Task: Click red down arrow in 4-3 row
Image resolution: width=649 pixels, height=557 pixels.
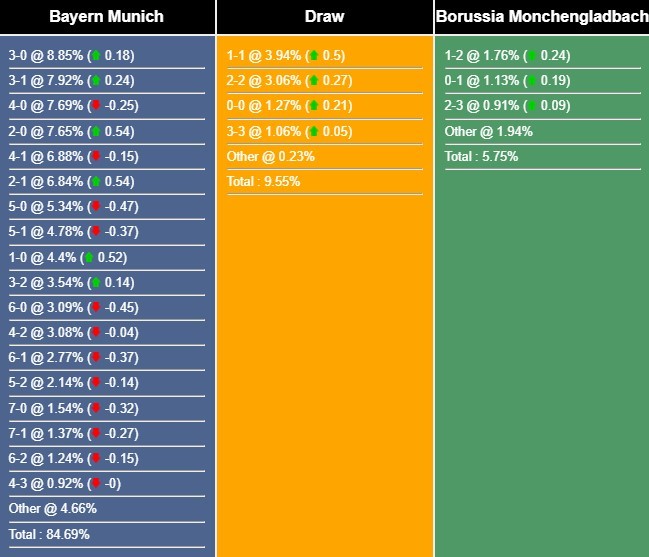Action: [x=96, y=483]
